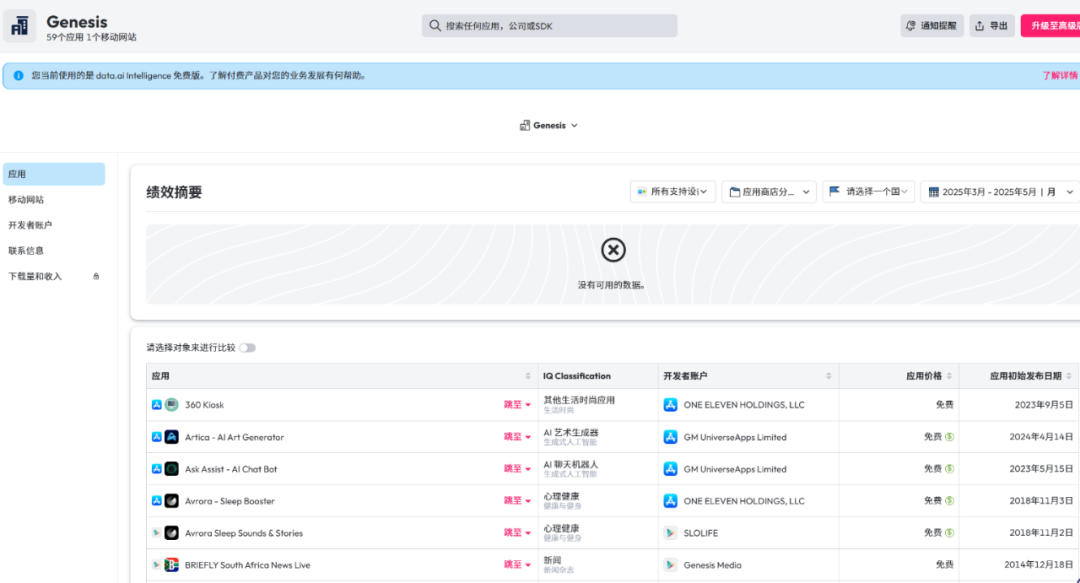Image resolution: width=1080 pixels, height=583 pixels.
Task: Click the blue info icon in banner
Action: tap(19, 76)
